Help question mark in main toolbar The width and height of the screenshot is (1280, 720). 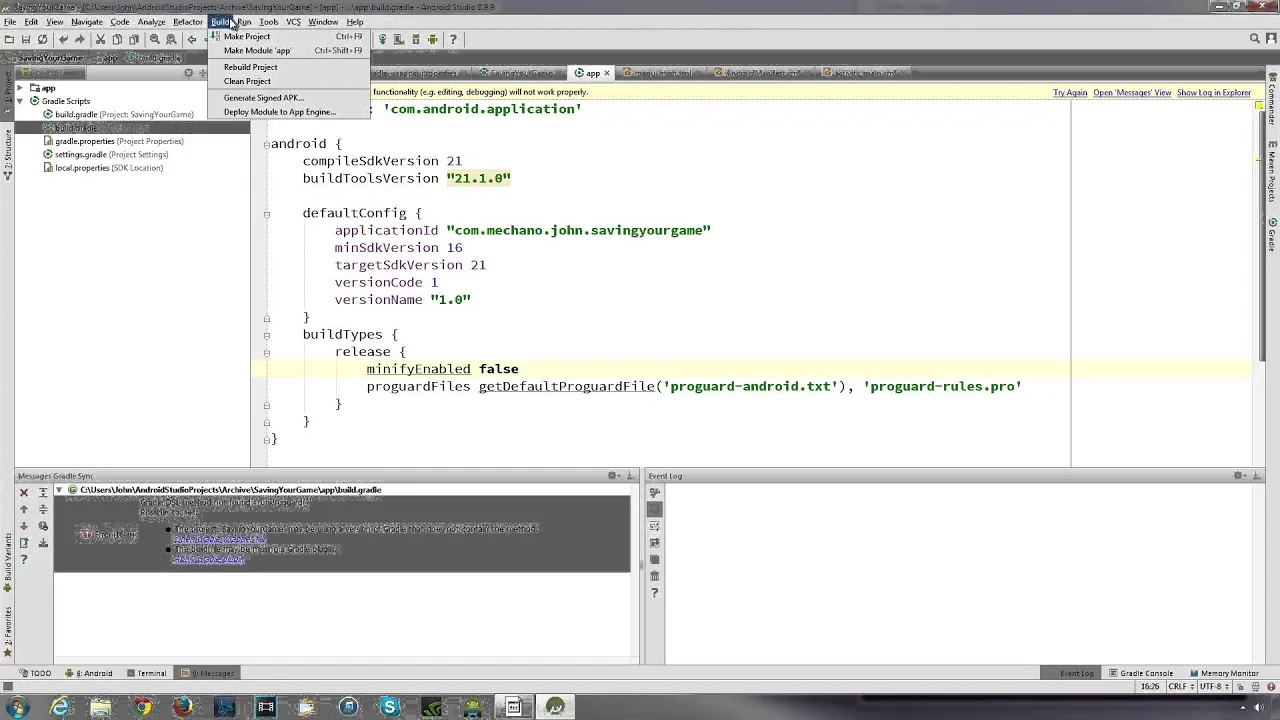(453, 39)
